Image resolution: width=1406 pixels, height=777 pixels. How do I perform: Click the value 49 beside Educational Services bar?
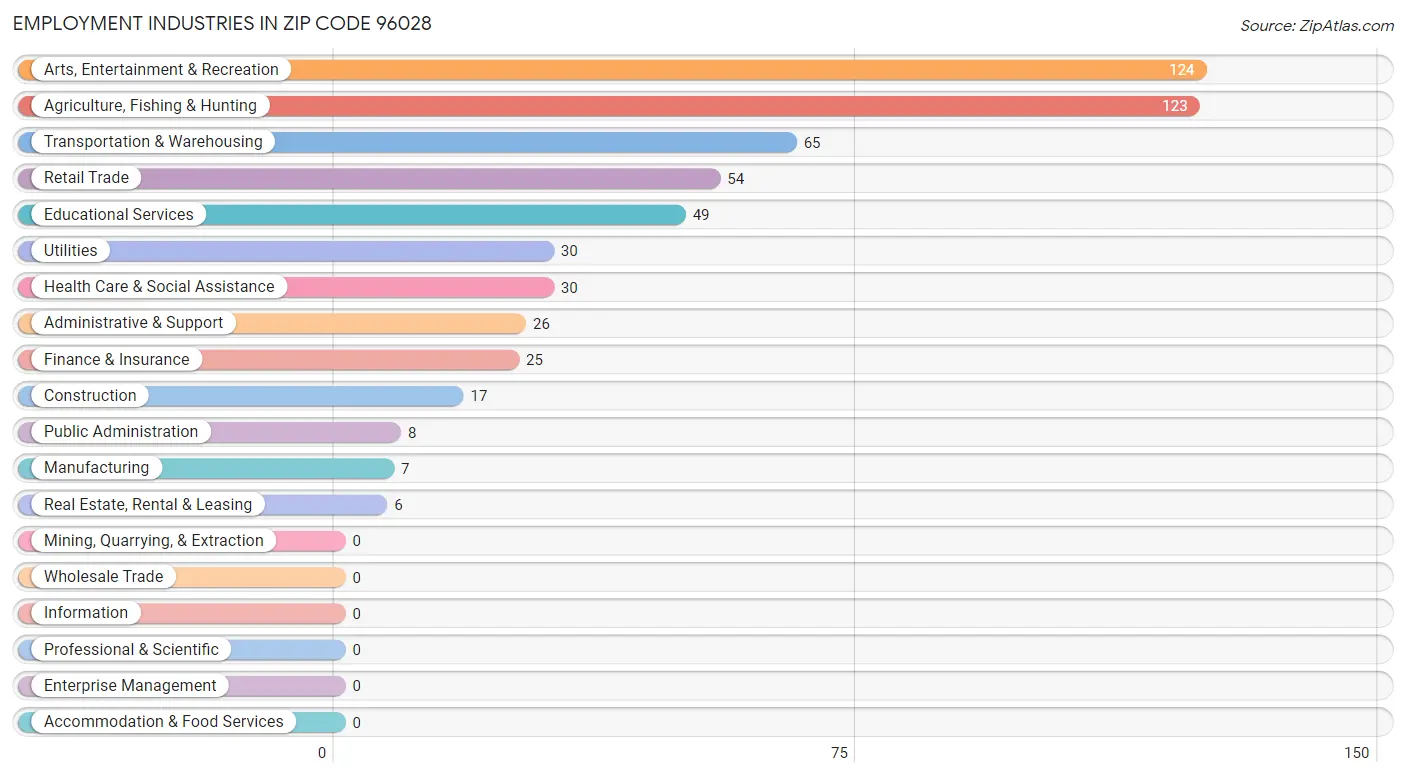tap(701, 215)
